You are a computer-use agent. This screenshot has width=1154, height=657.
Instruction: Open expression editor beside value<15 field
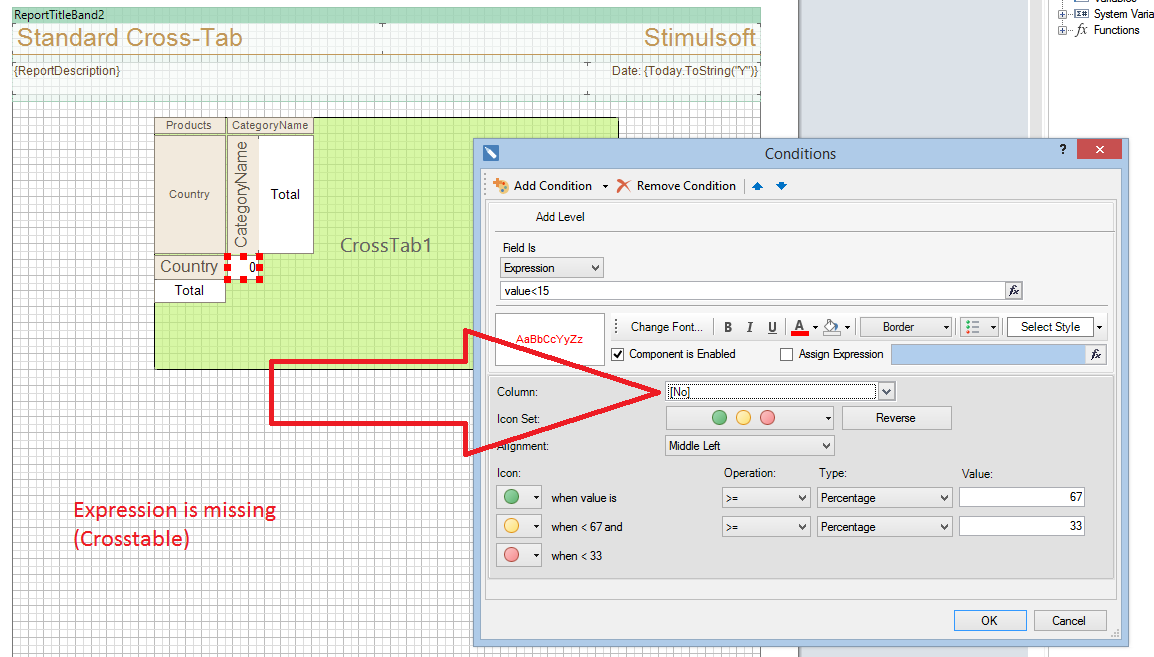coord(1014,291)
